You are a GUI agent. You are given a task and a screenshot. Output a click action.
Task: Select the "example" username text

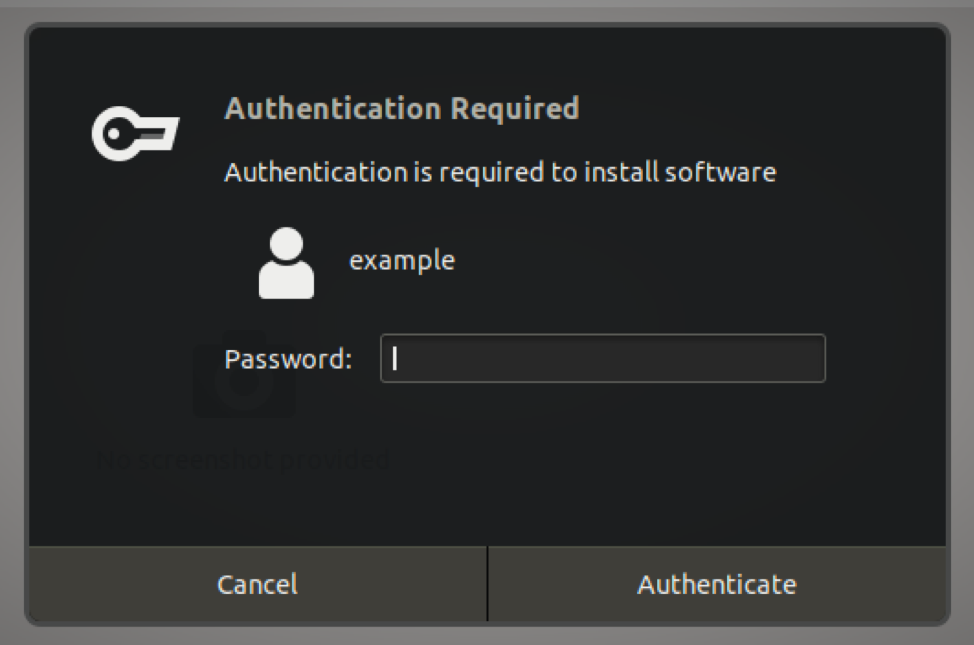tap(401, 261)
